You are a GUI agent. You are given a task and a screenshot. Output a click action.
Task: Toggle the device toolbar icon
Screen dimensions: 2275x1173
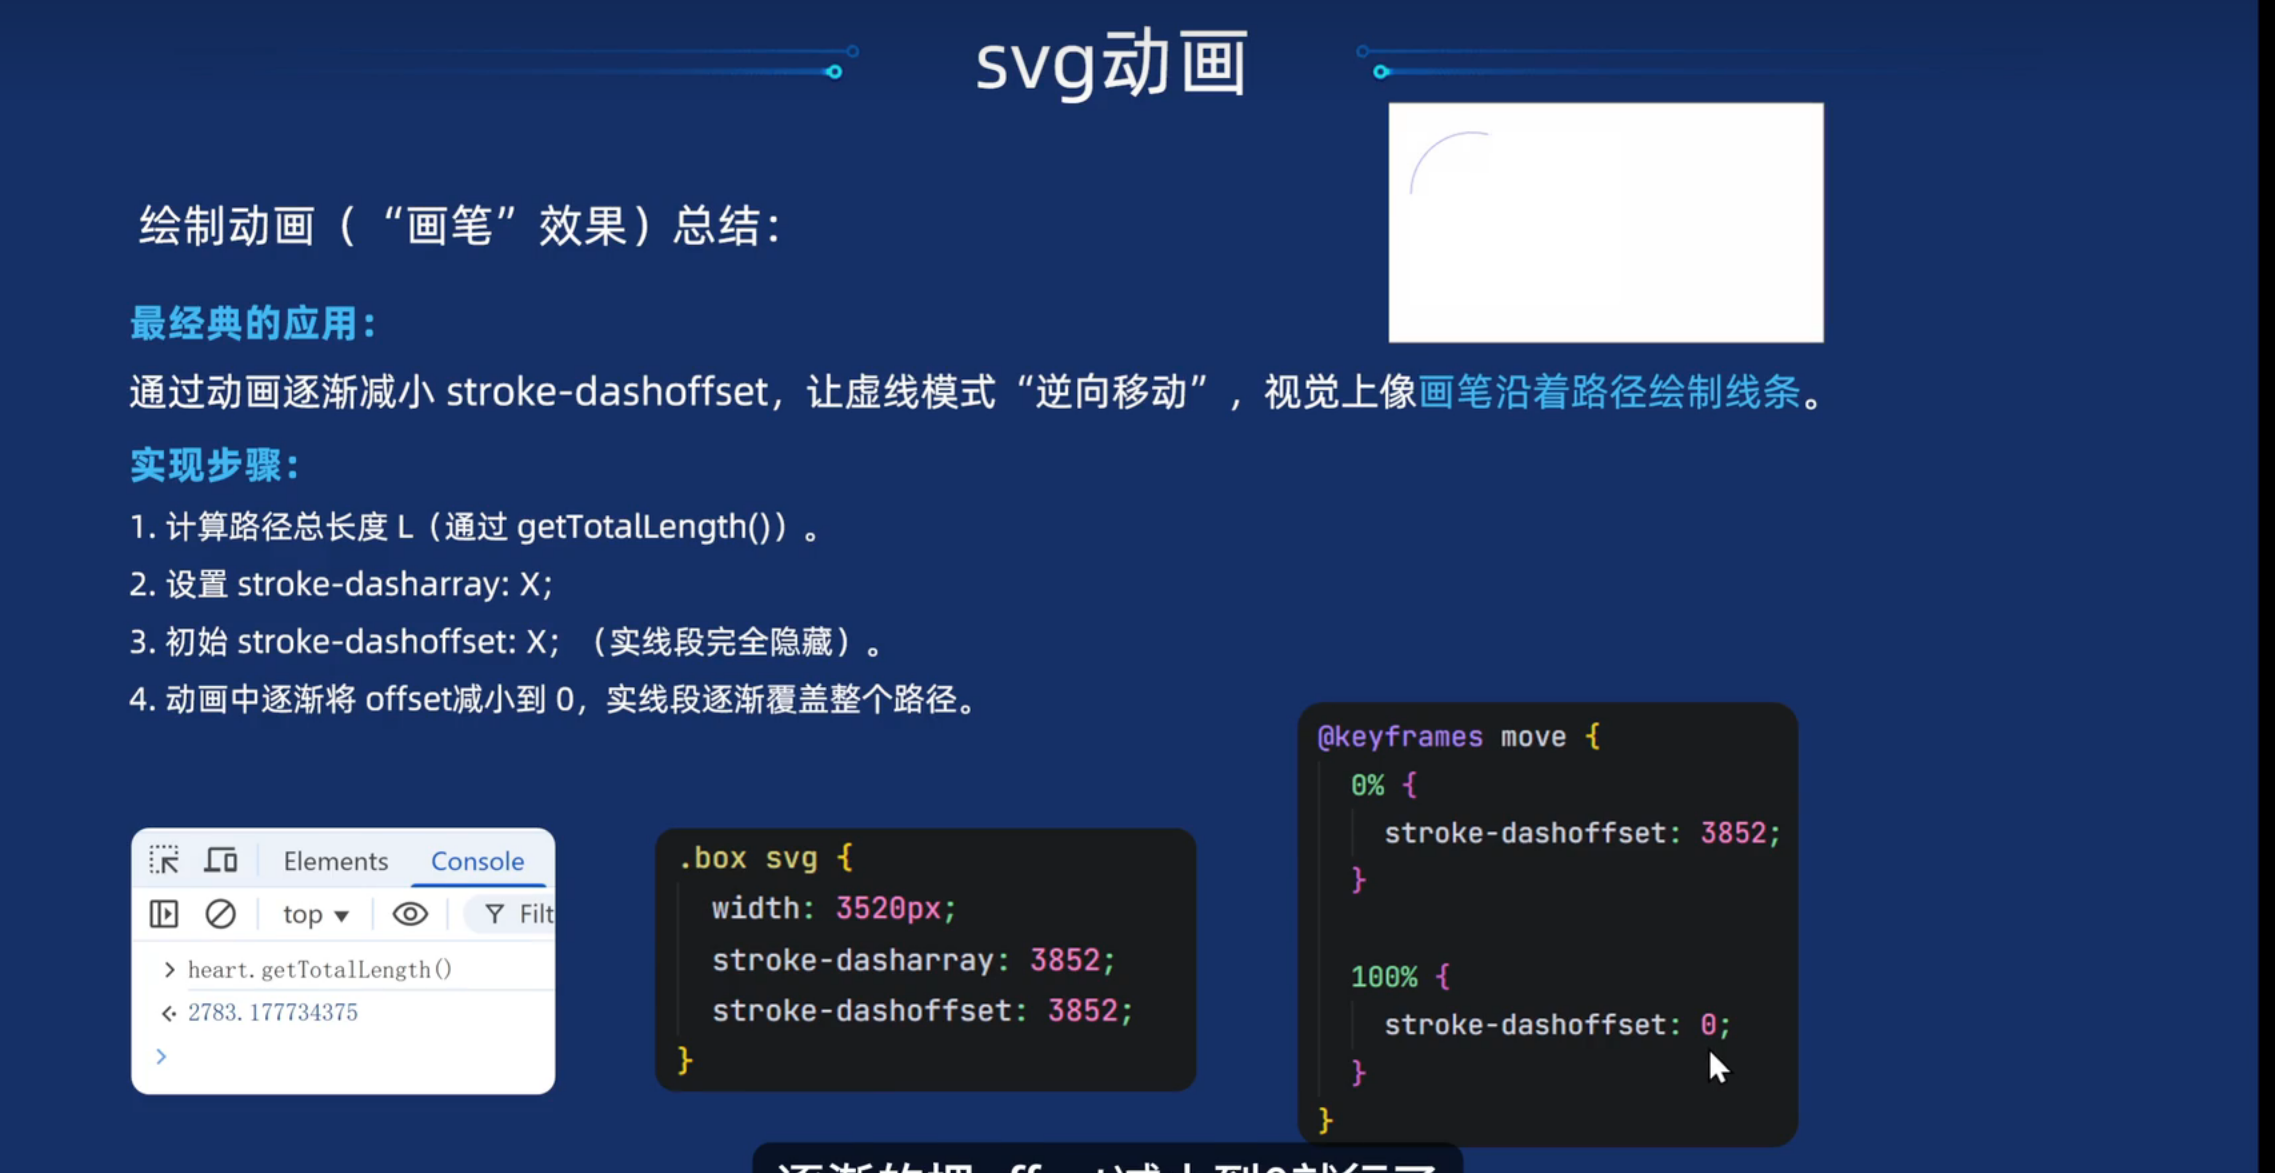[x=221, y=860]
